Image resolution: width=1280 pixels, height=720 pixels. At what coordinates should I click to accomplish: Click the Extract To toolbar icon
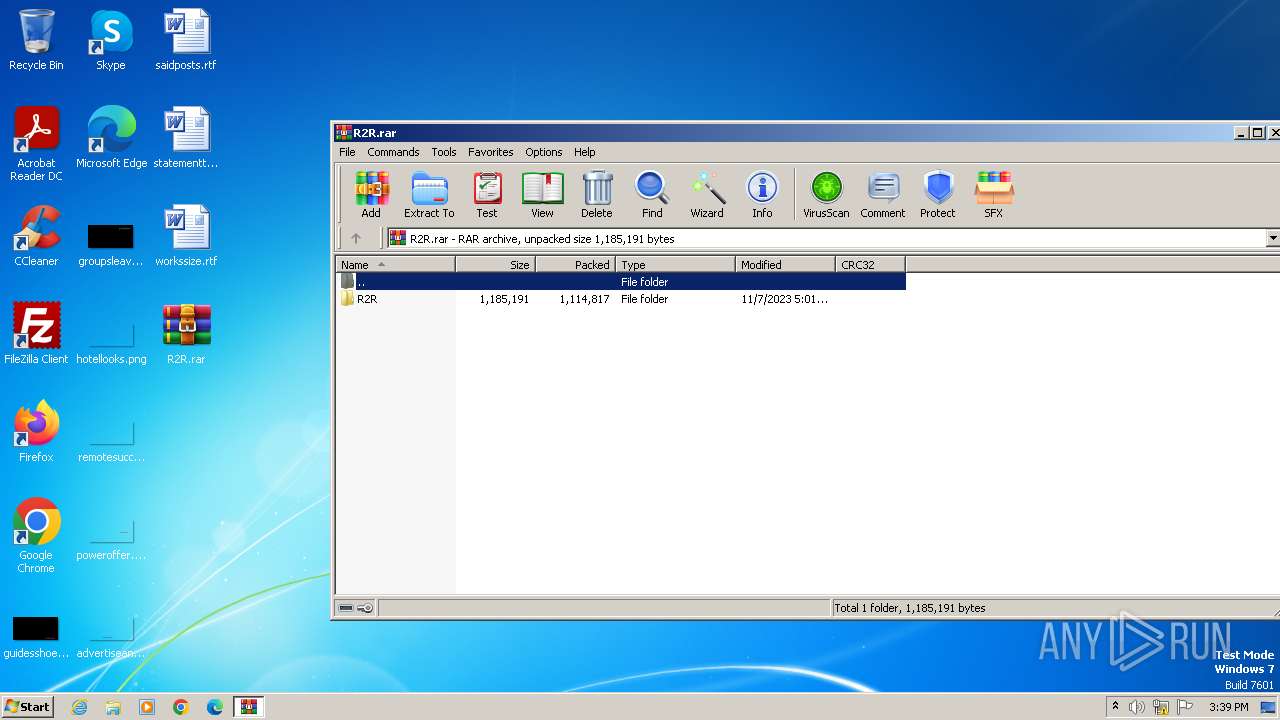429,195
